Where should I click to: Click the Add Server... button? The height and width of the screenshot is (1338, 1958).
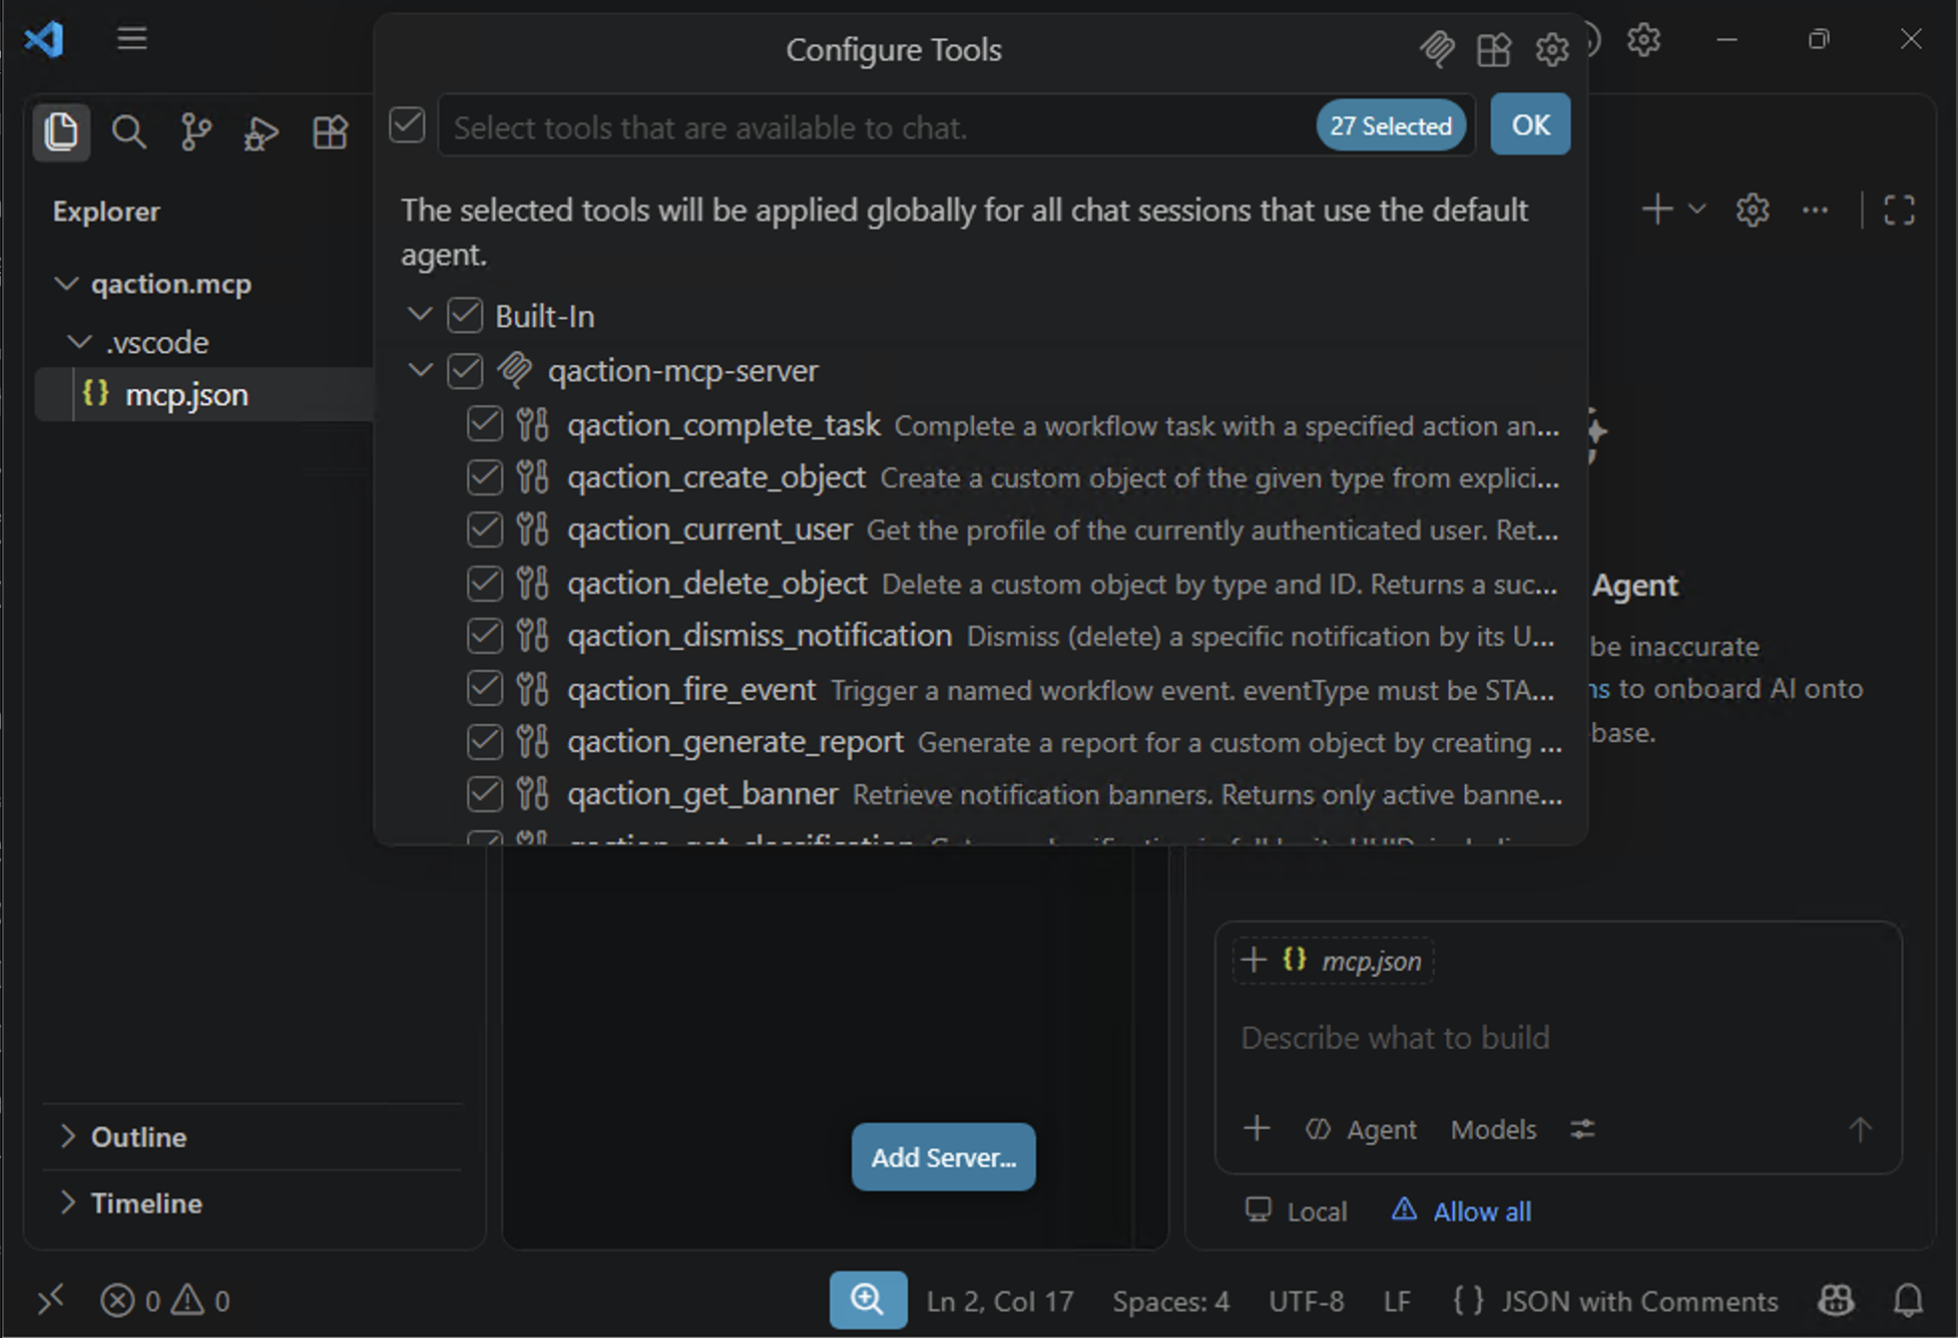point(943,1157)
